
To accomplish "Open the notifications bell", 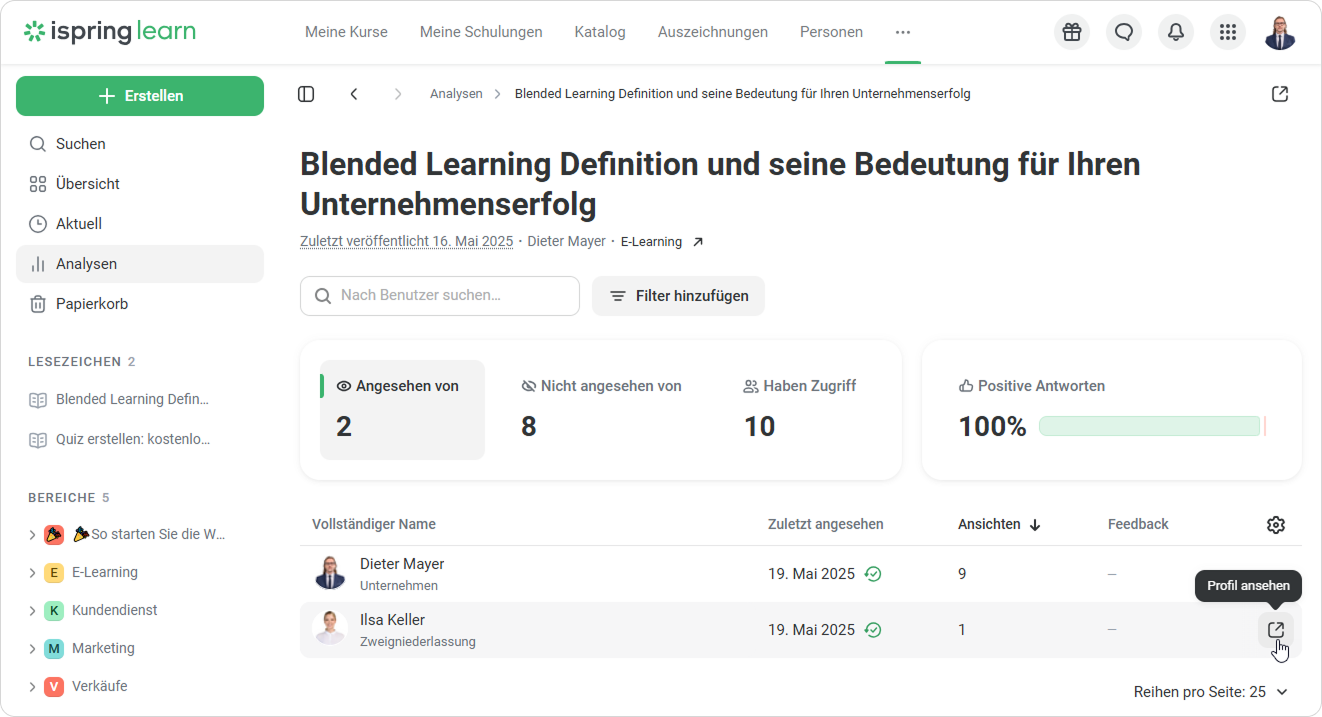I will 1176,32.
